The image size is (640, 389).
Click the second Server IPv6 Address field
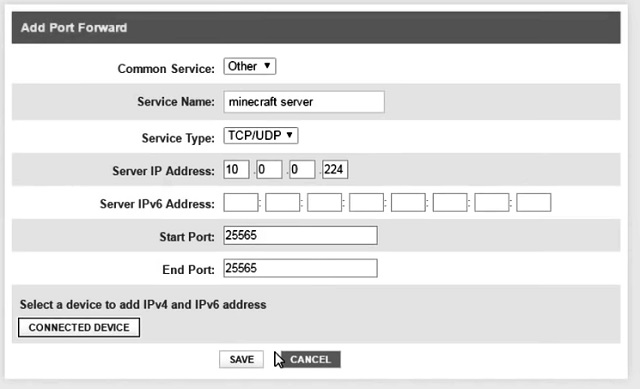point(282,202)
